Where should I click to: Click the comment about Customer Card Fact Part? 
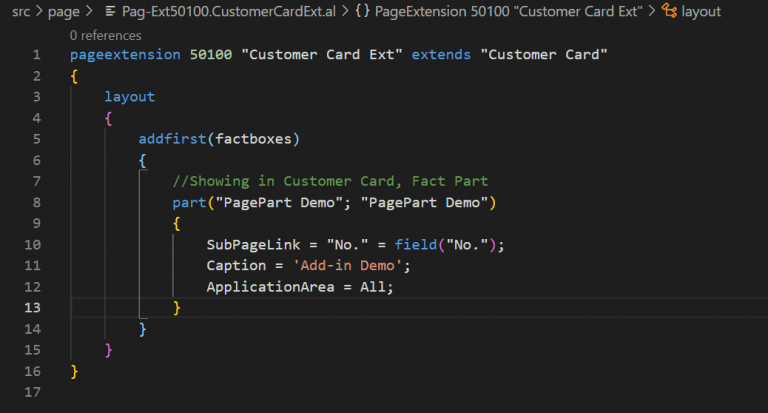tap(330, 181)
